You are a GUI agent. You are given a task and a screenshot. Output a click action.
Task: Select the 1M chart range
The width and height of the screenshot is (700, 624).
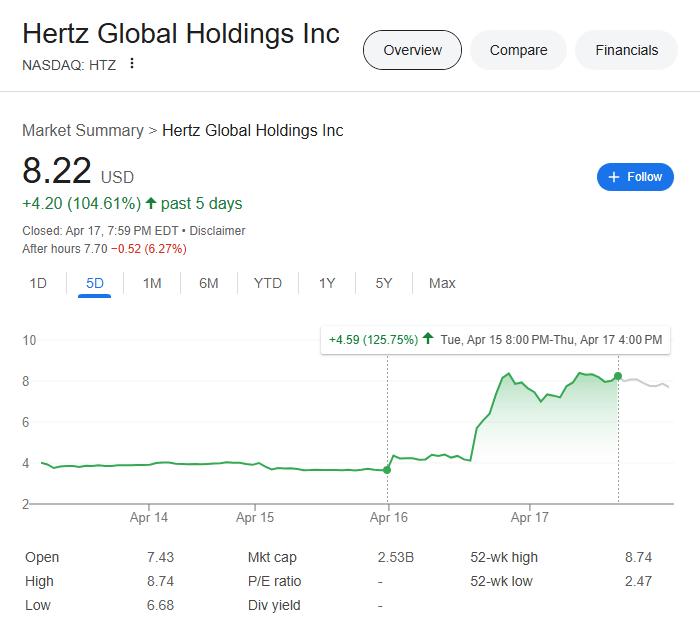click(152, 283)
